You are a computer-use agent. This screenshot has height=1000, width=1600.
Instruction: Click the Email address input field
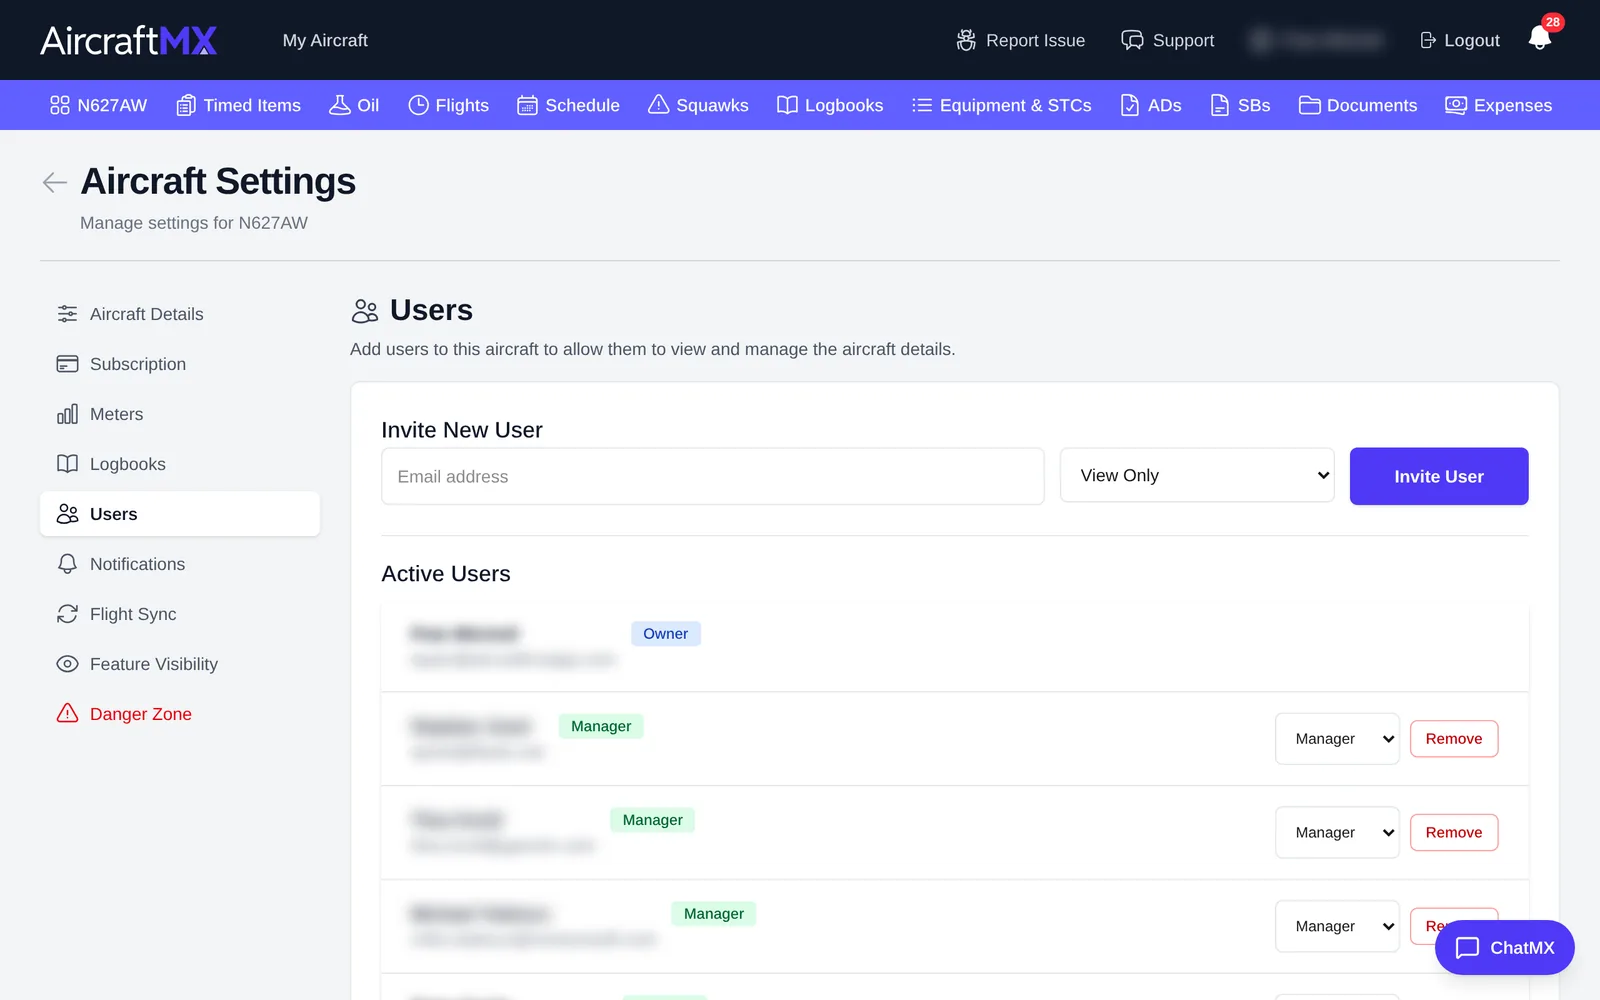point(713,476)
